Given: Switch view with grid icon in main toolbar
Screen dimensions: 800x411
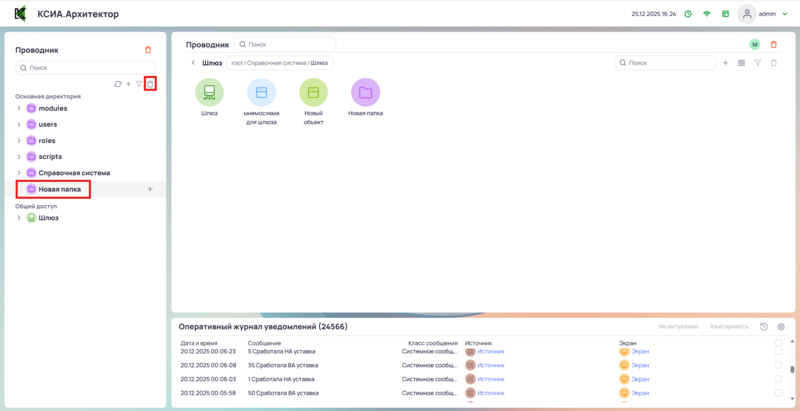Looking at the screenshot, I should tap(741, 63).
